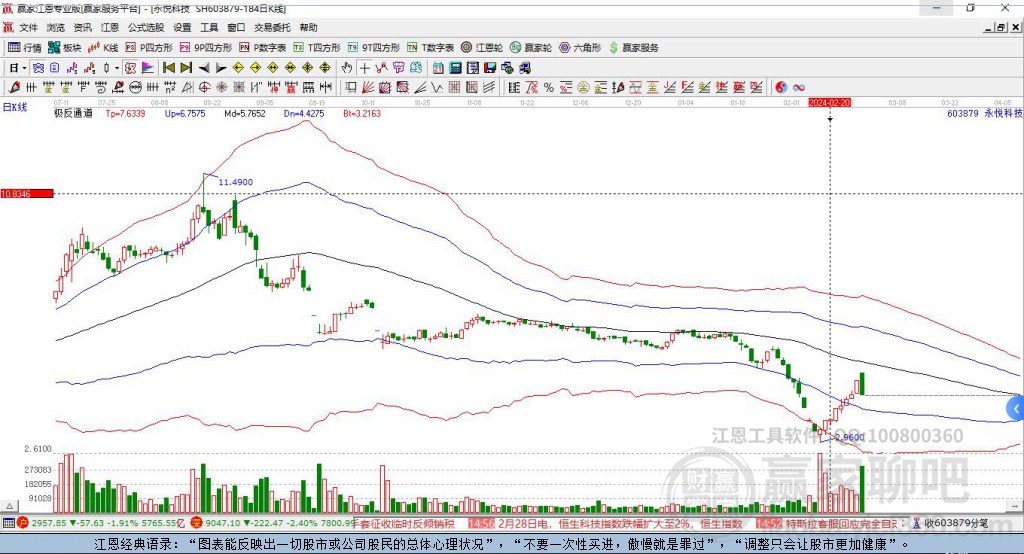
Task: Open the 行情 market quotes view
Action: [24, 48]
